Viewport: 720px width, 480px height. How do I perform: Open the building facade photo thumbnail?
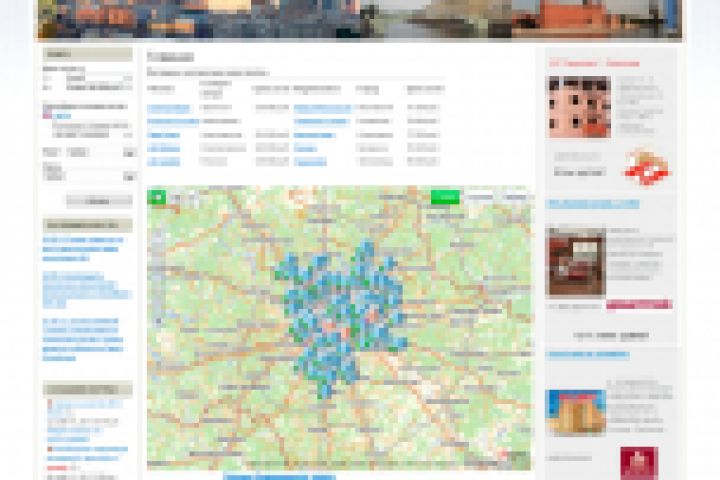(x=579, y=107)
